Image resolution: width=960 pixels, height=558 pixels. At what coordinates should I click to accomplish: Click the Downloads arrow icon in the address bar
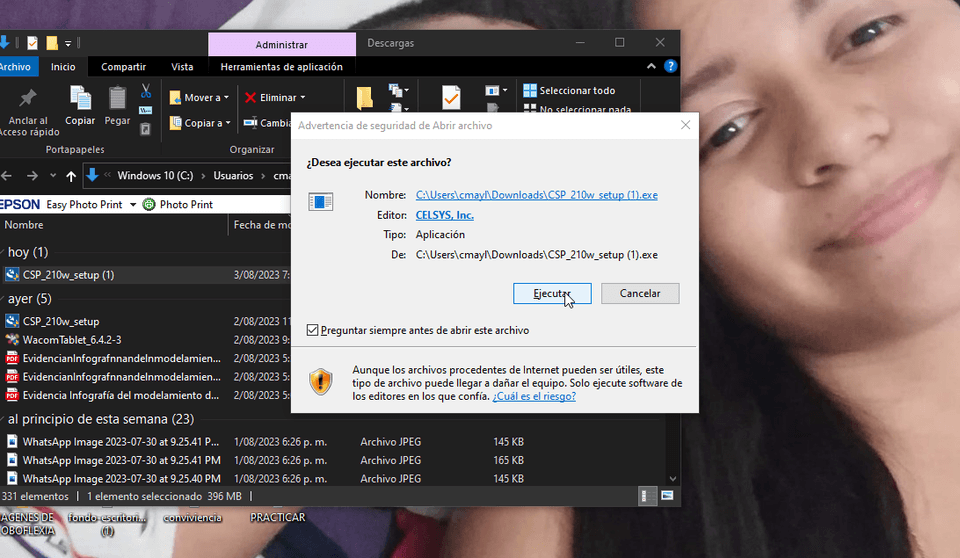[x=92, y=175]
